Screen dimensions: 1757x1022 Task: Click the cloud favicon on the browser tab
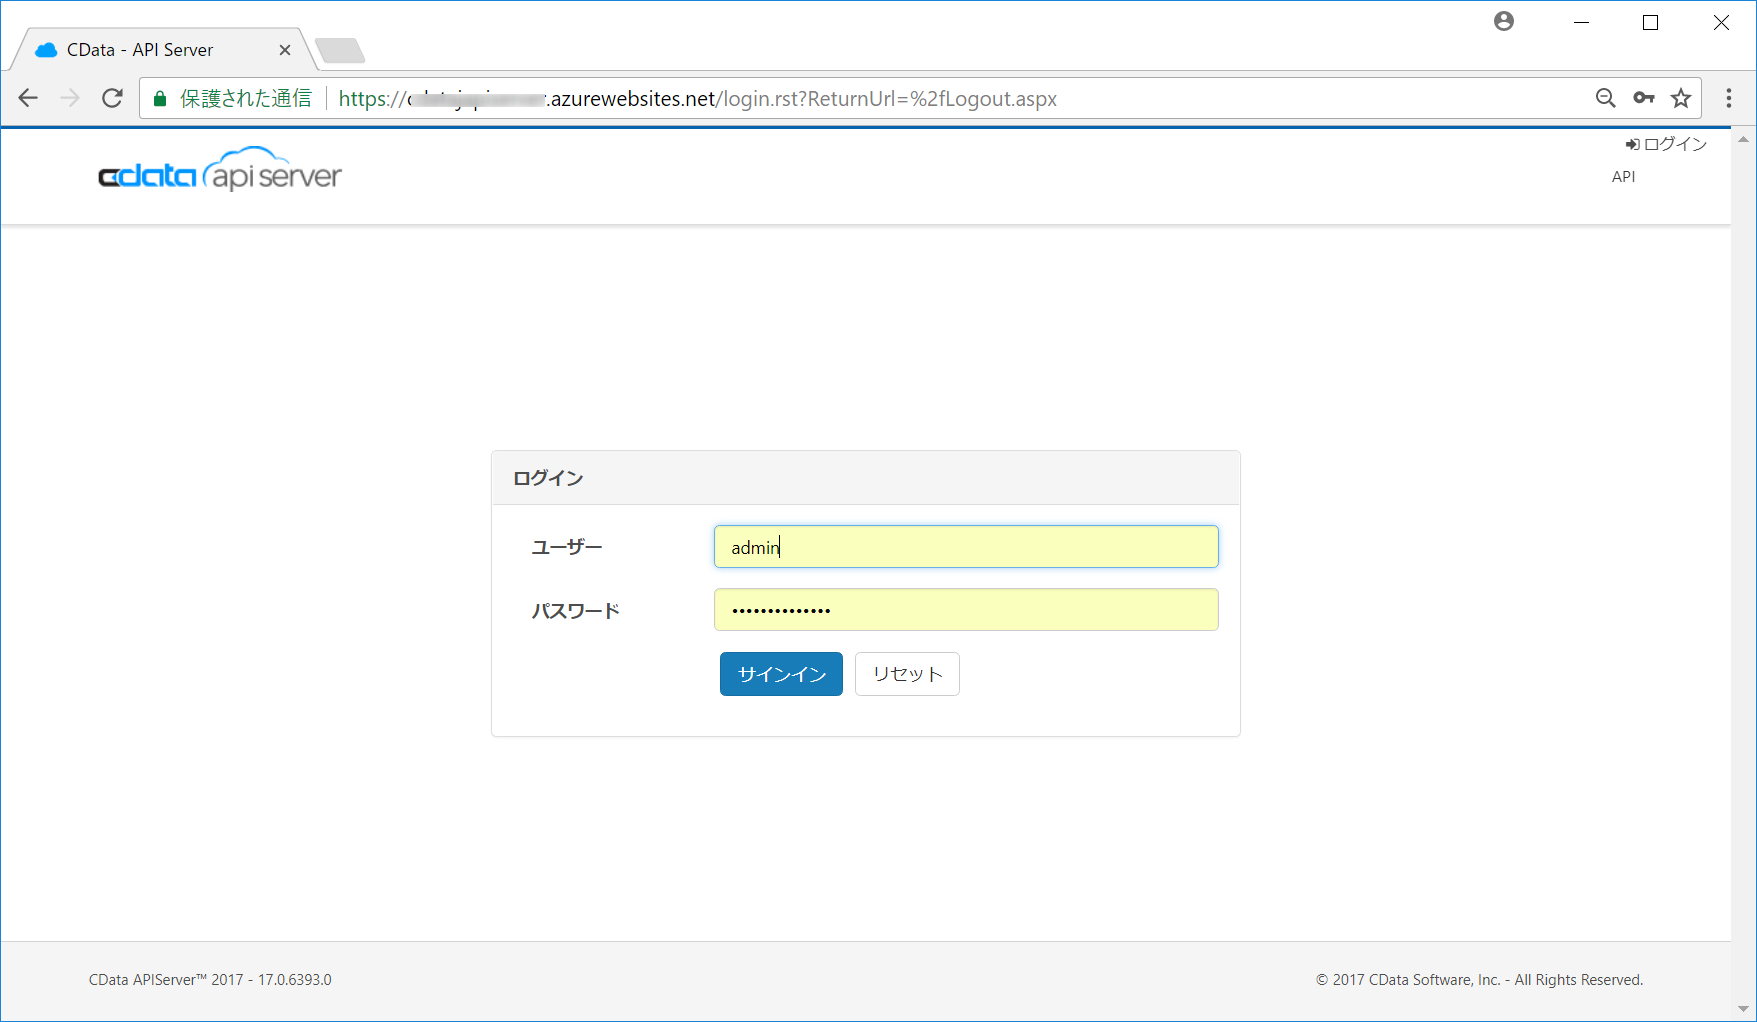44,48
